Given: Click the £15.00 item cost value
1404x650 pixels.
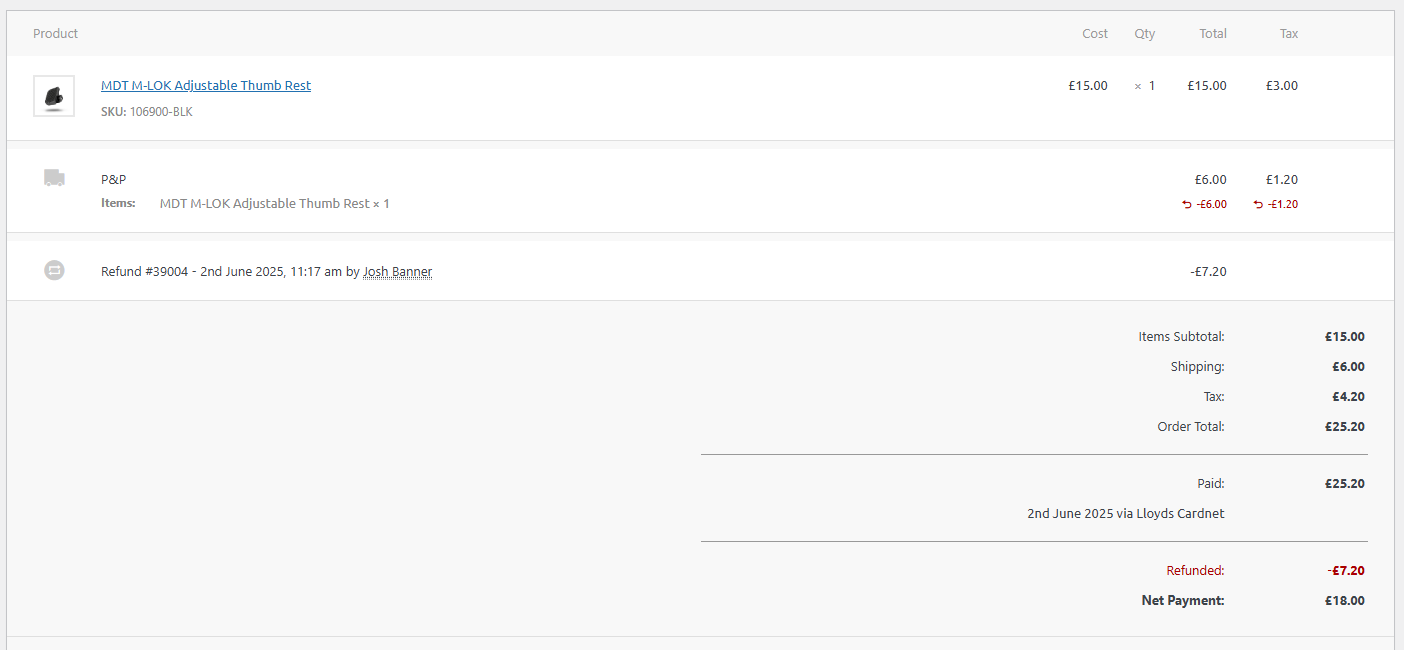Looking at the screenshot, I should pyautogui.click(x=1088, y=86).
